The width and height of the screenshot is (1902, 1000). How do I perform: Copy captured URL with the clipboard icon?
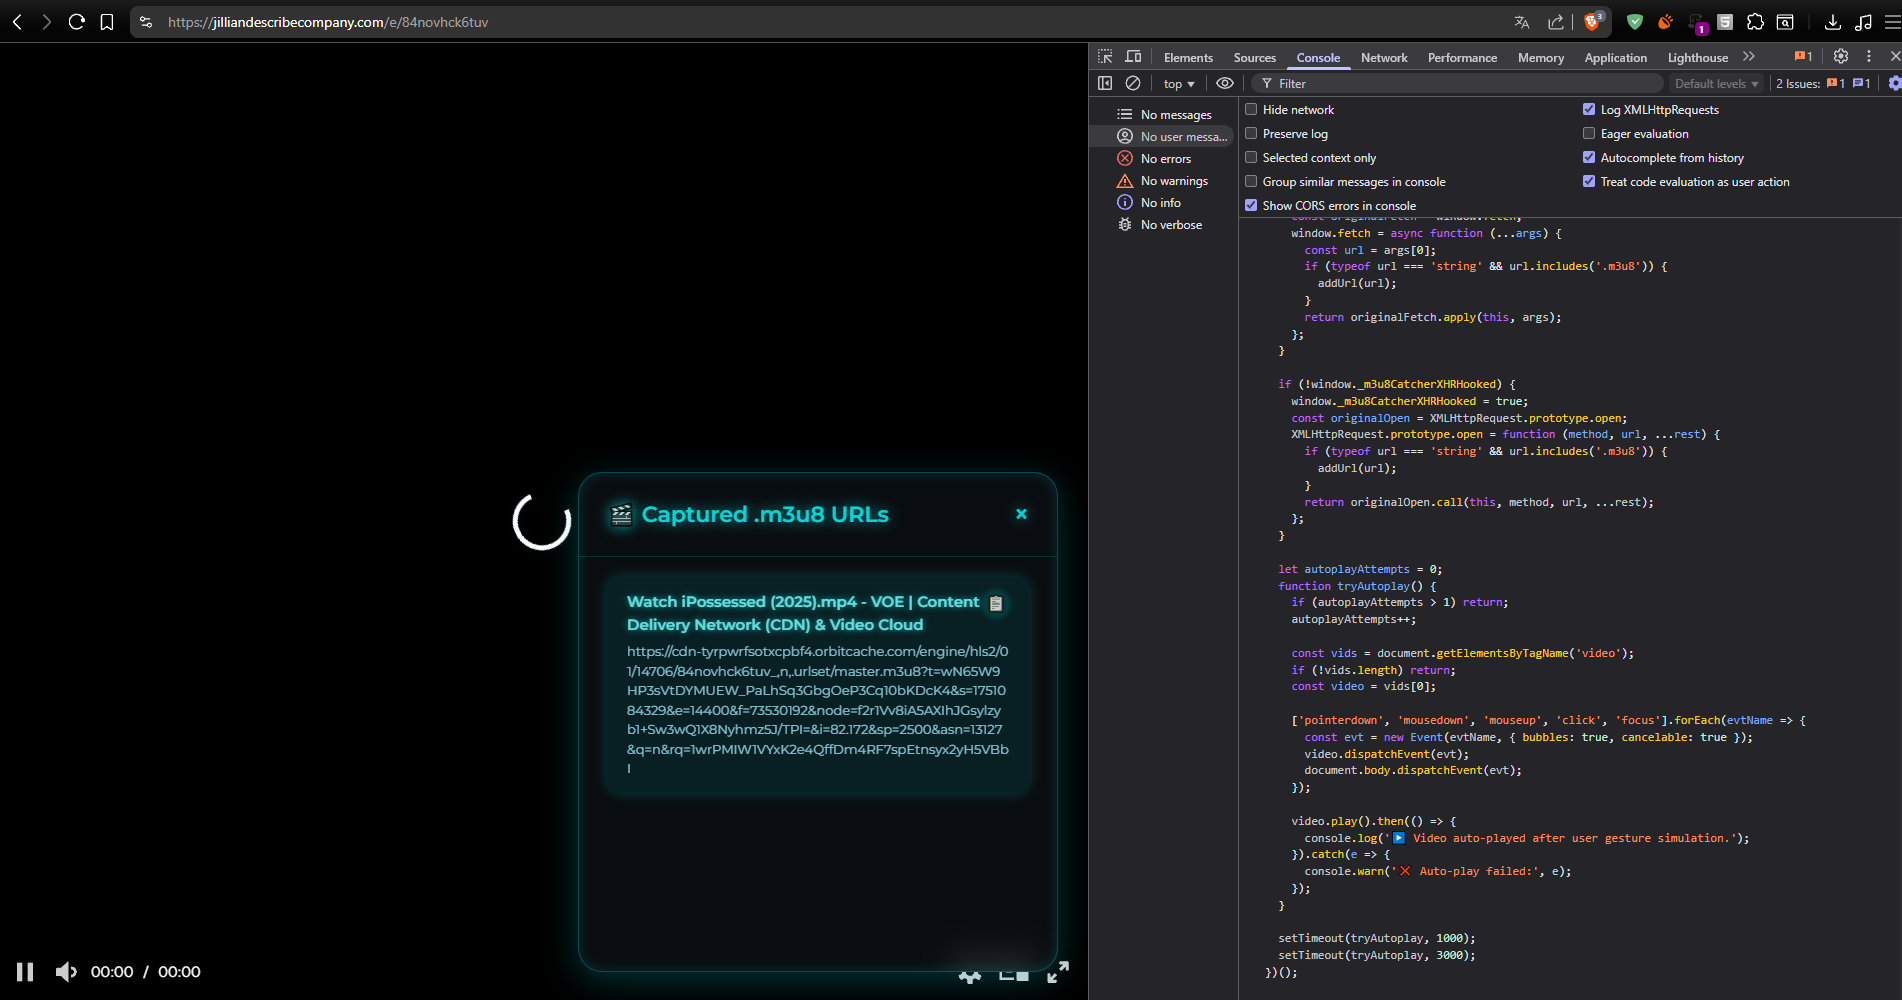click(996, 603)
